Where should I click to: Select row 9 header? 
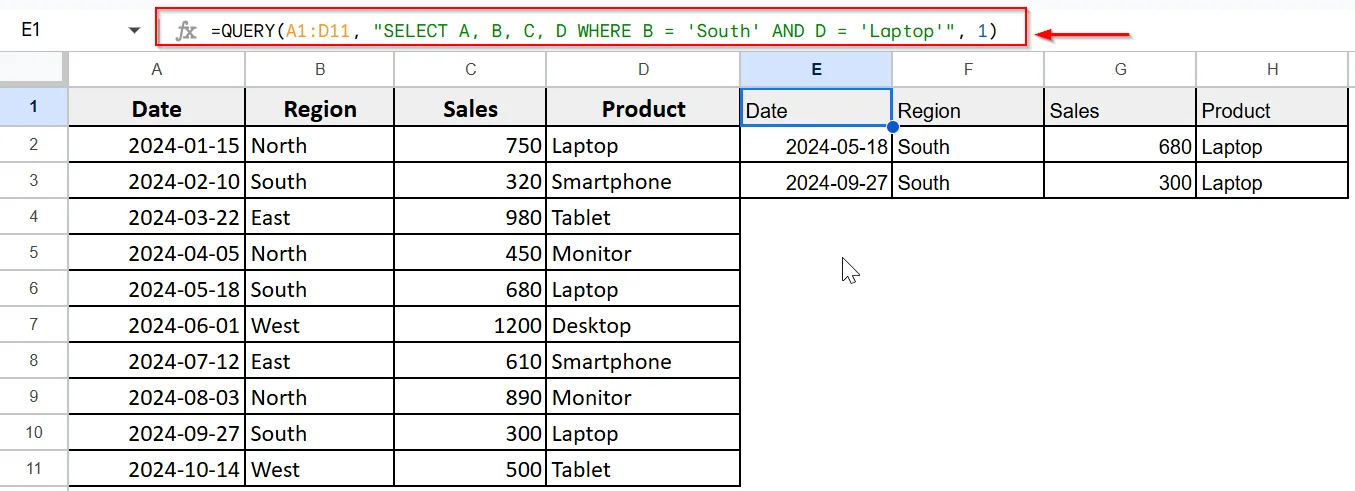34,397
